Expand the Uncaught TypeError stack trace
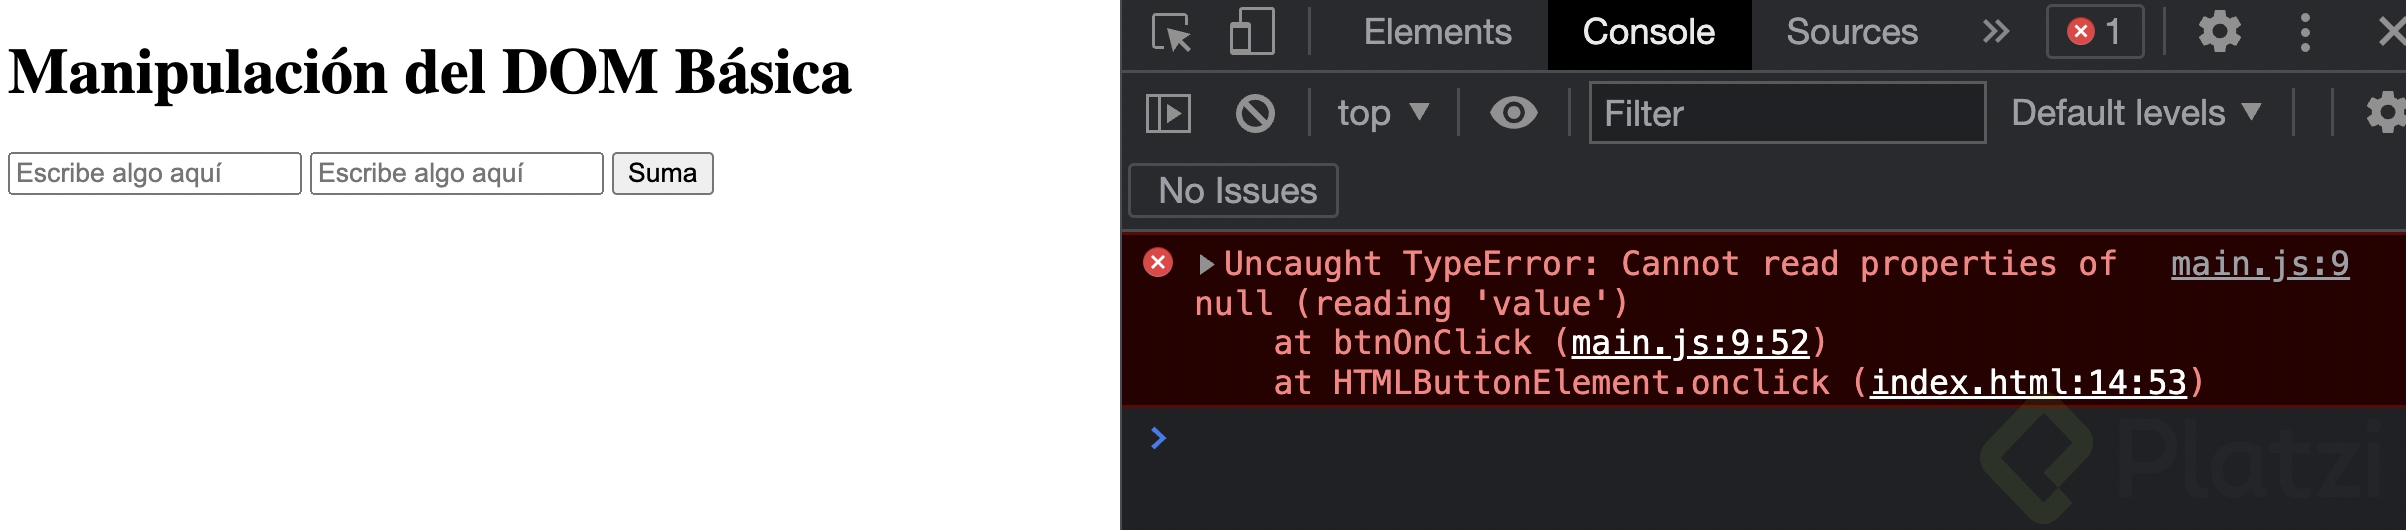 click(1206, 264)
